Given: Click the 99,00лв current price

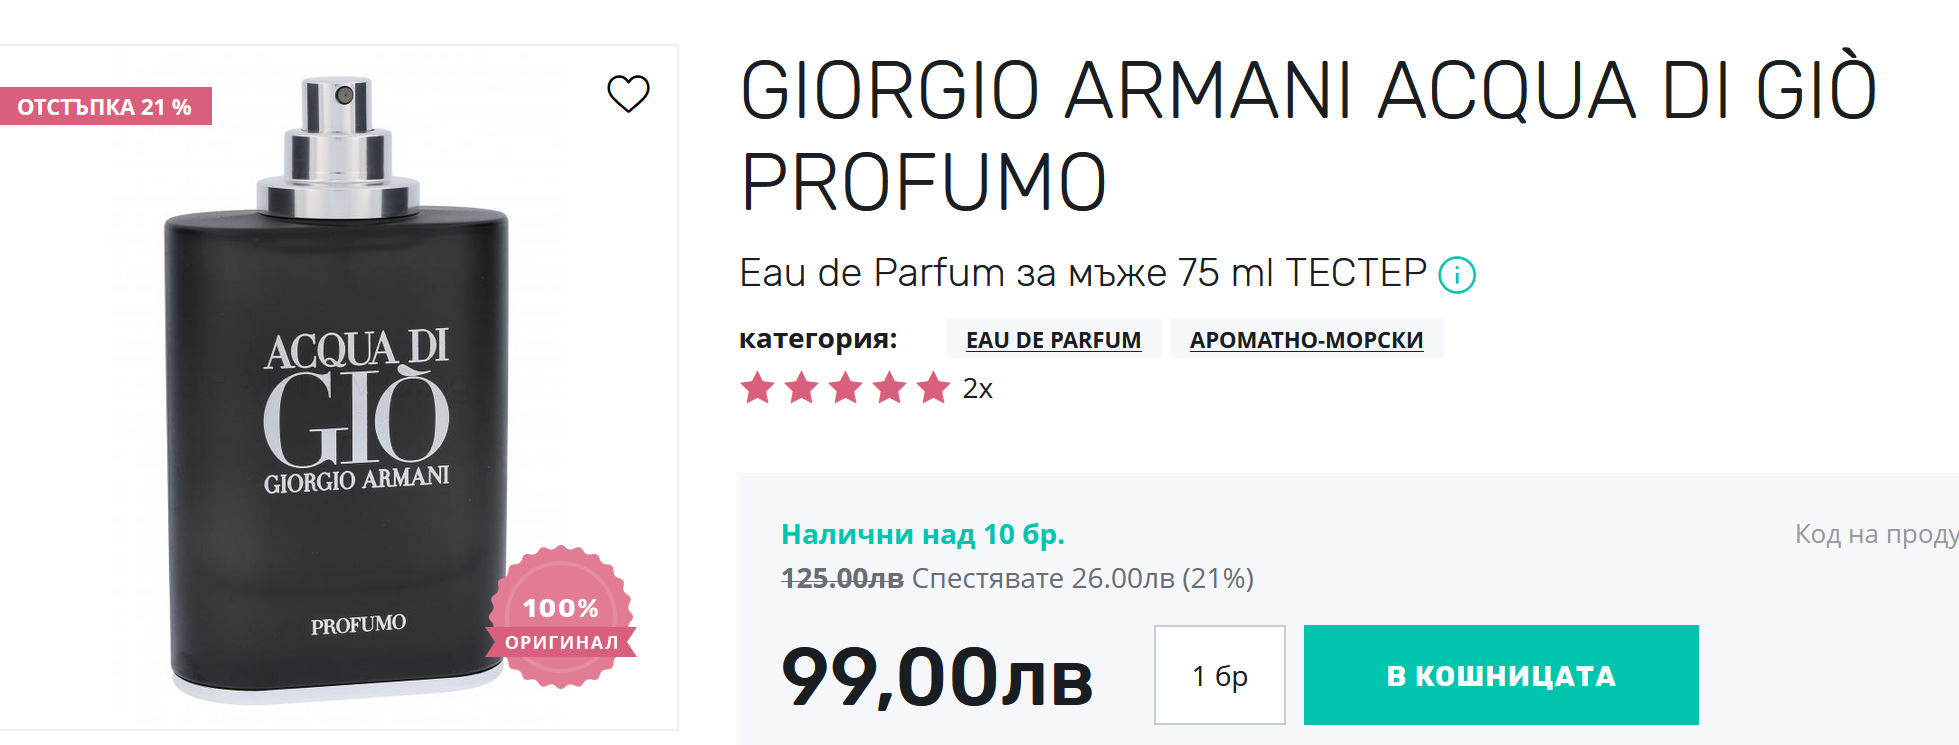Looking at the screenshot, I should (x=936, y=678).
